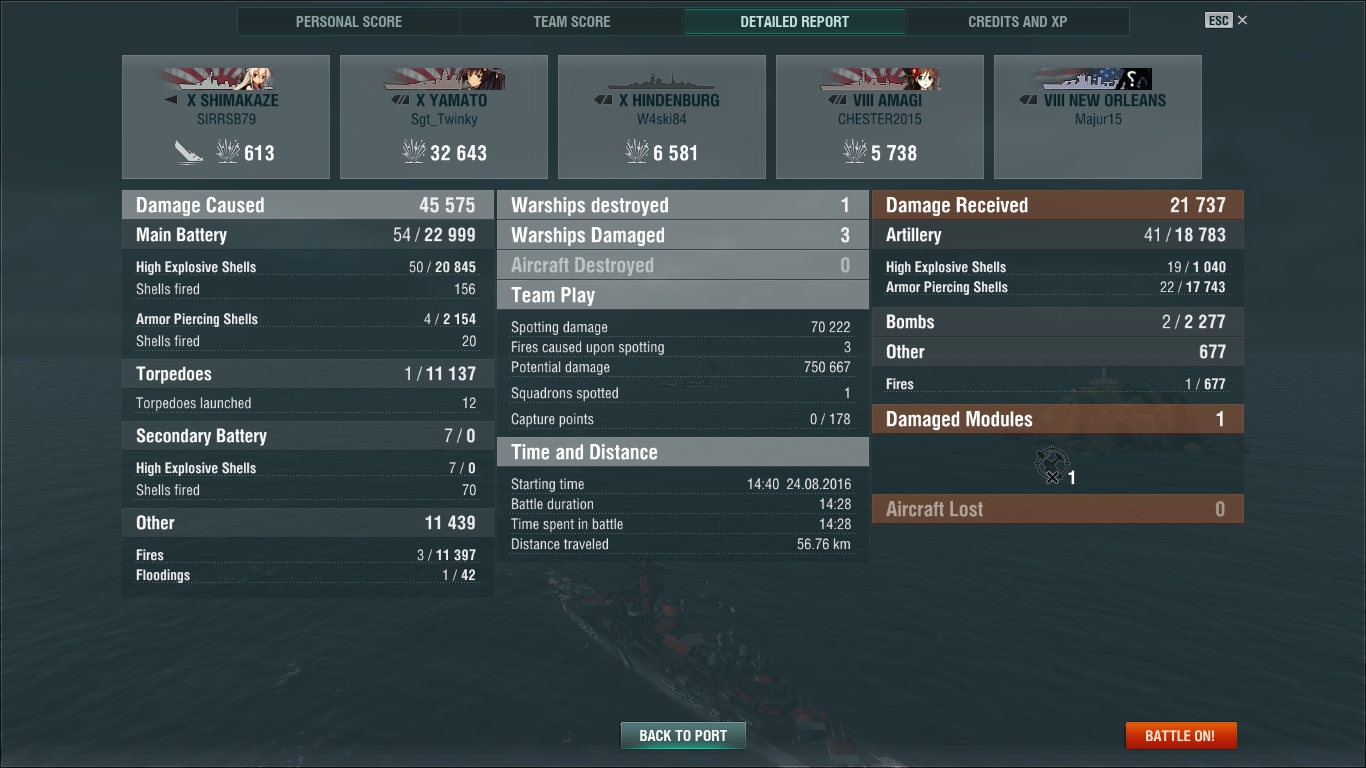Select the VIII New Orleans ship card
Image resolution: width=1366 pixels, height=768 pixels.
pyautogui.click(x=1098, y=117)
